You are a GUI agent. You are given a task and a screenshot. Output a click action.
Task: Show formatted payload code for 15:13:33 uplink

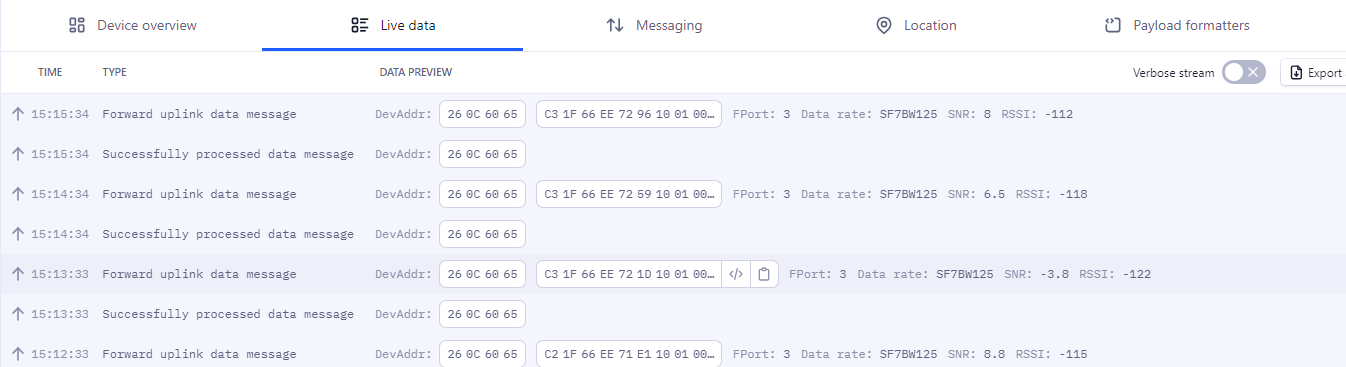point(736,274)
